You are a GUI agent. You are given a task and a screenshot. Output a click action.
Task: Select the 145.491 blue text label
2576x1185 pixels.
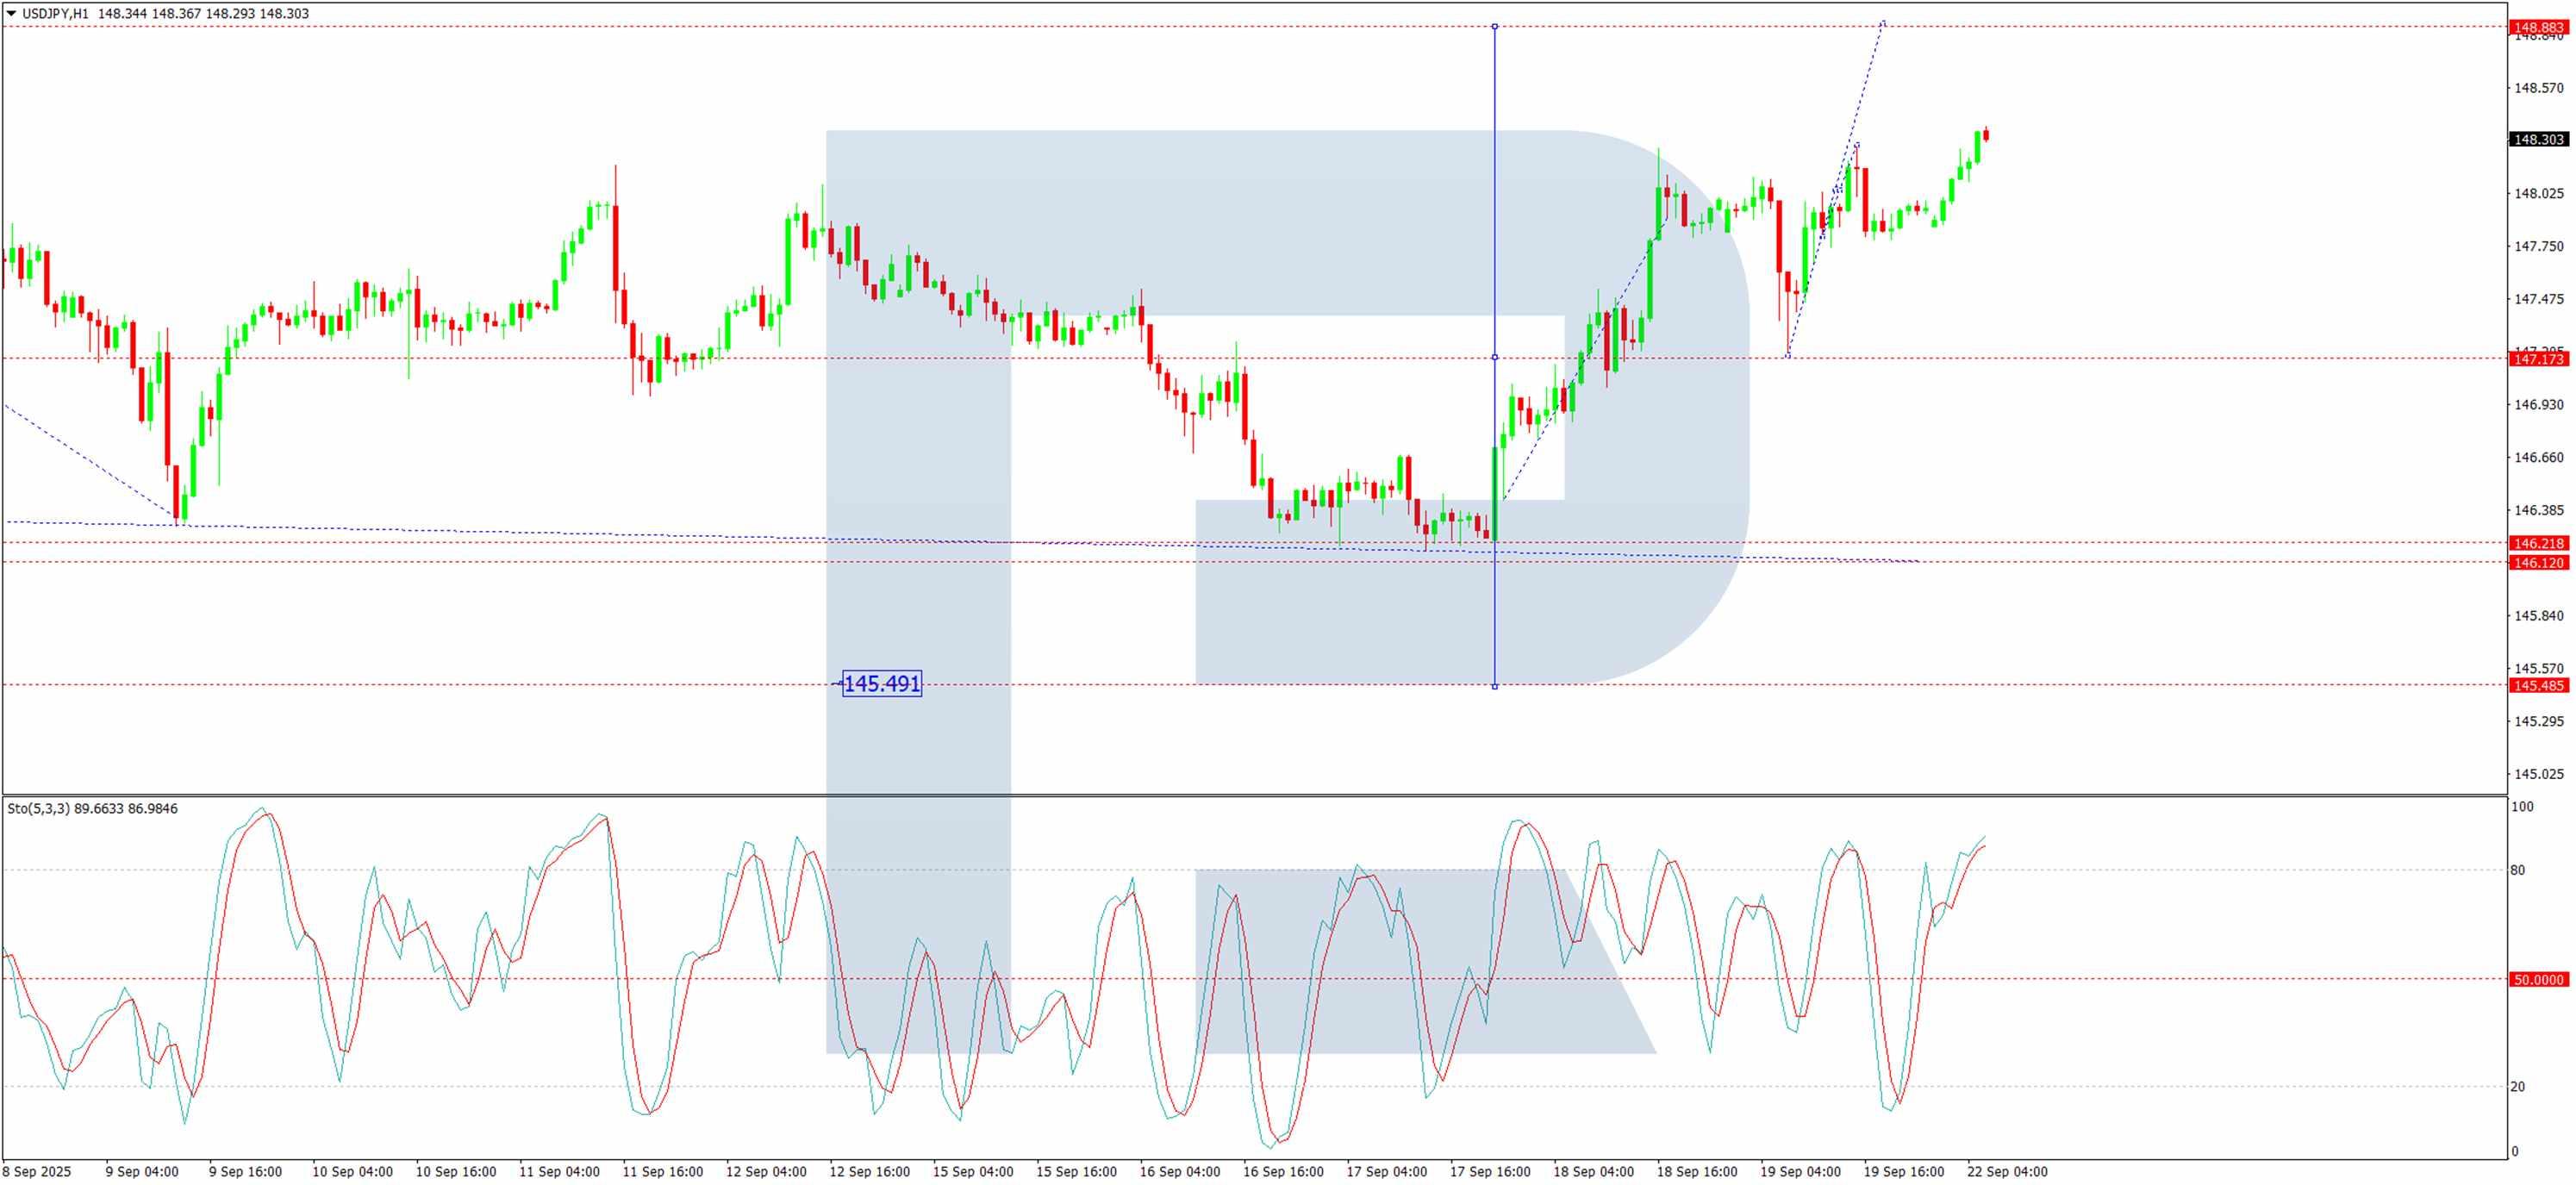point(881,684)
